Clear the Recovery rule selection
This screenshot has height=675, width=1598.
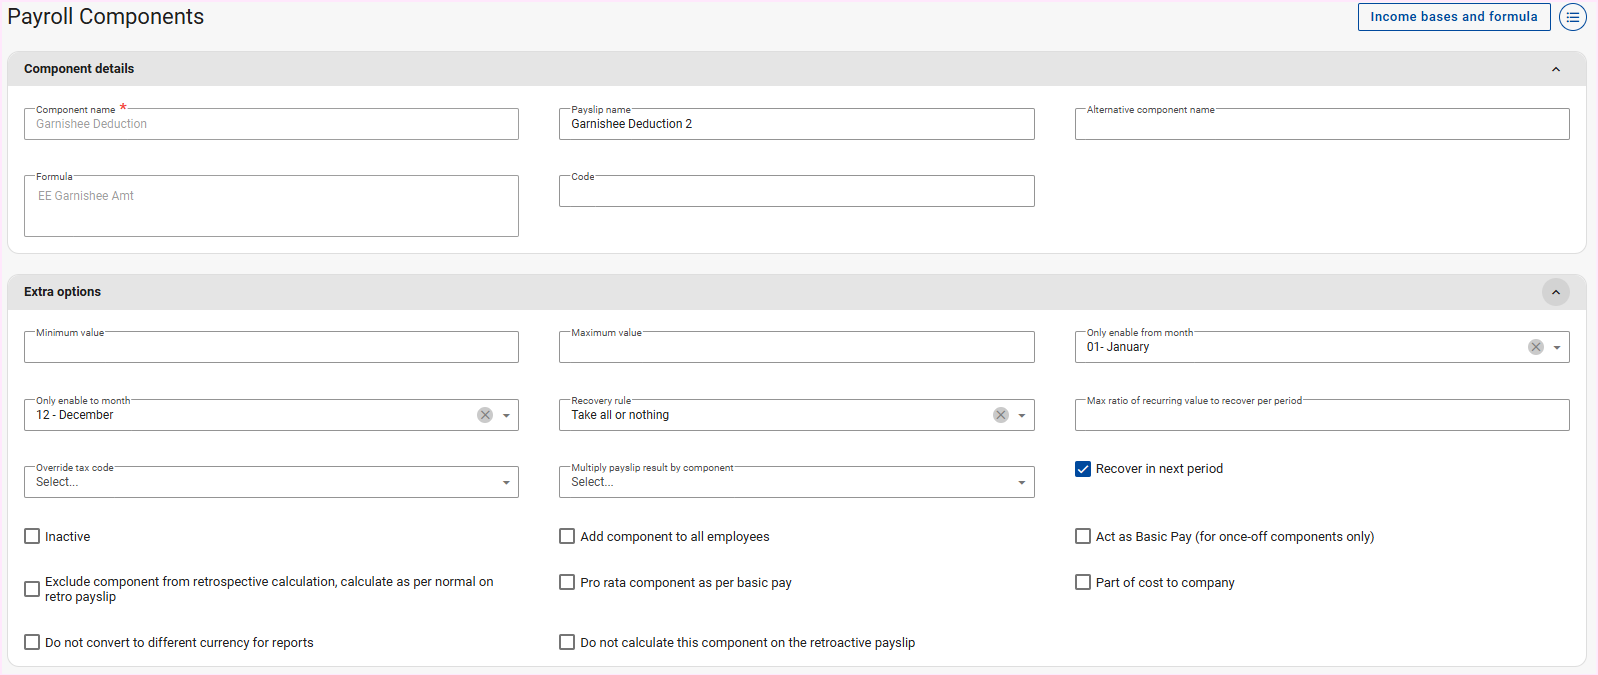1000,415
